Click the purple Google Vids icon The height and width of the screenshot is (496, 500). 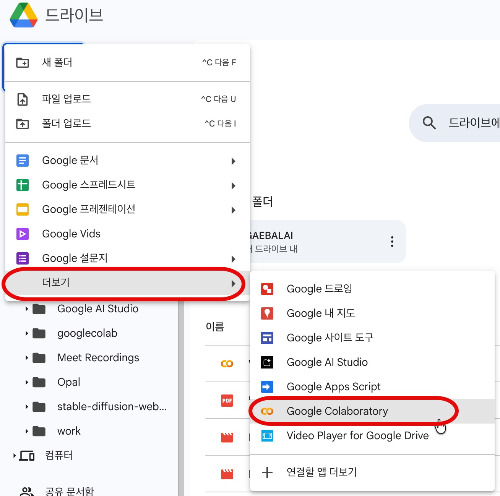point(22,234)
